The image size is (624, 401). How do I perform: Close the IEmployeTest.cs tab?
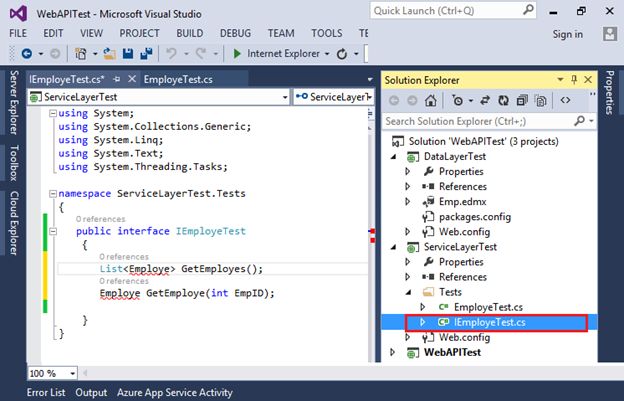[x=132, y=79]
